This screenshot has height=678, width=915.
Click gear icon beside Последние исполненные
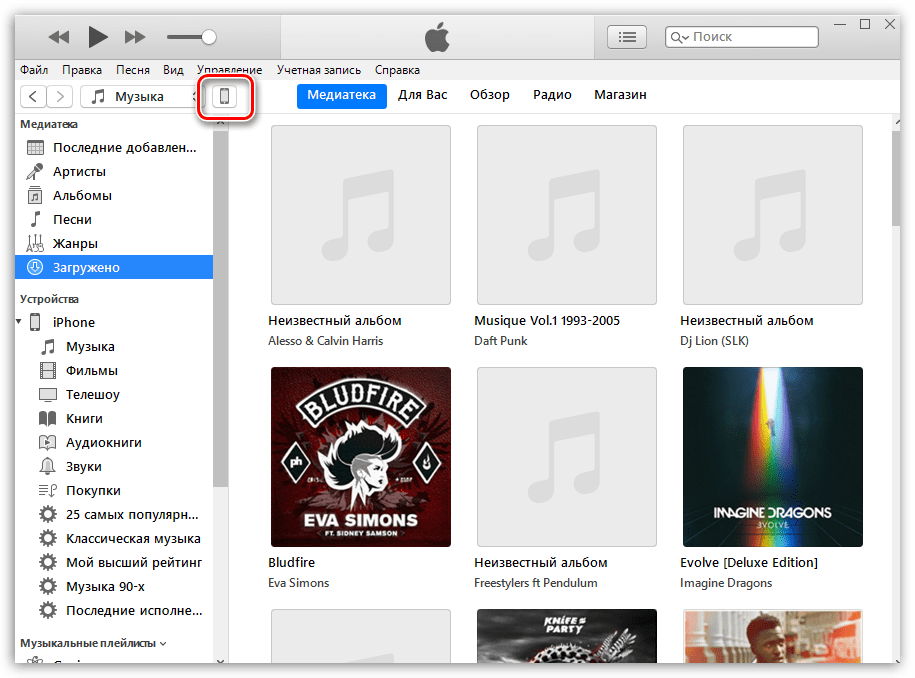[48, 610]
